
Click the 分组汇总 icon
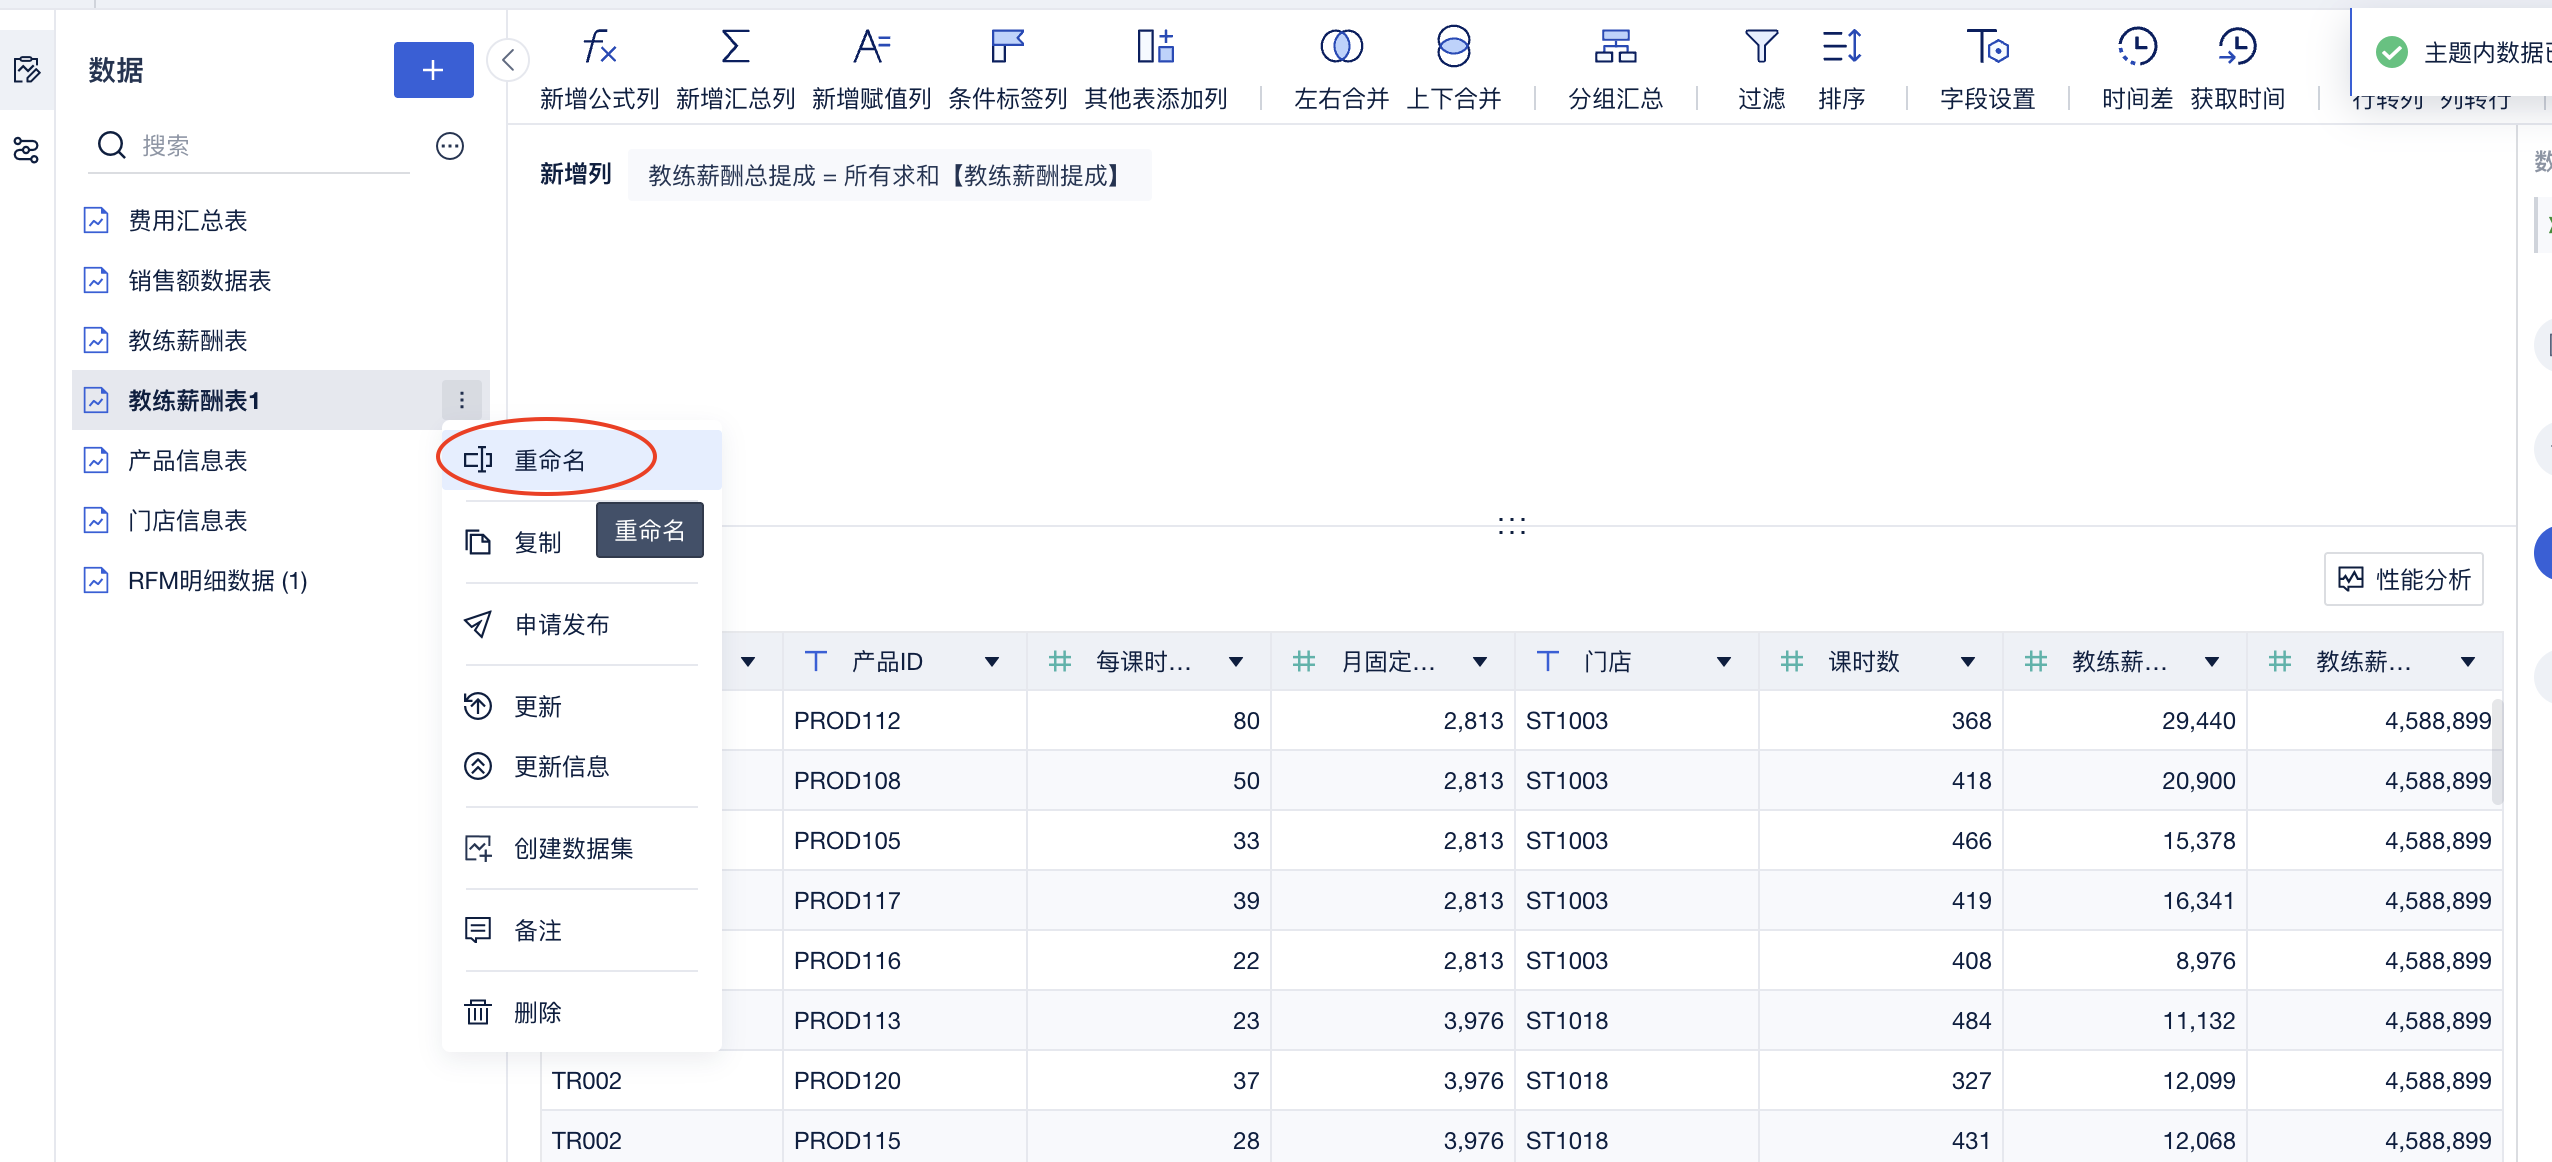1615,47
